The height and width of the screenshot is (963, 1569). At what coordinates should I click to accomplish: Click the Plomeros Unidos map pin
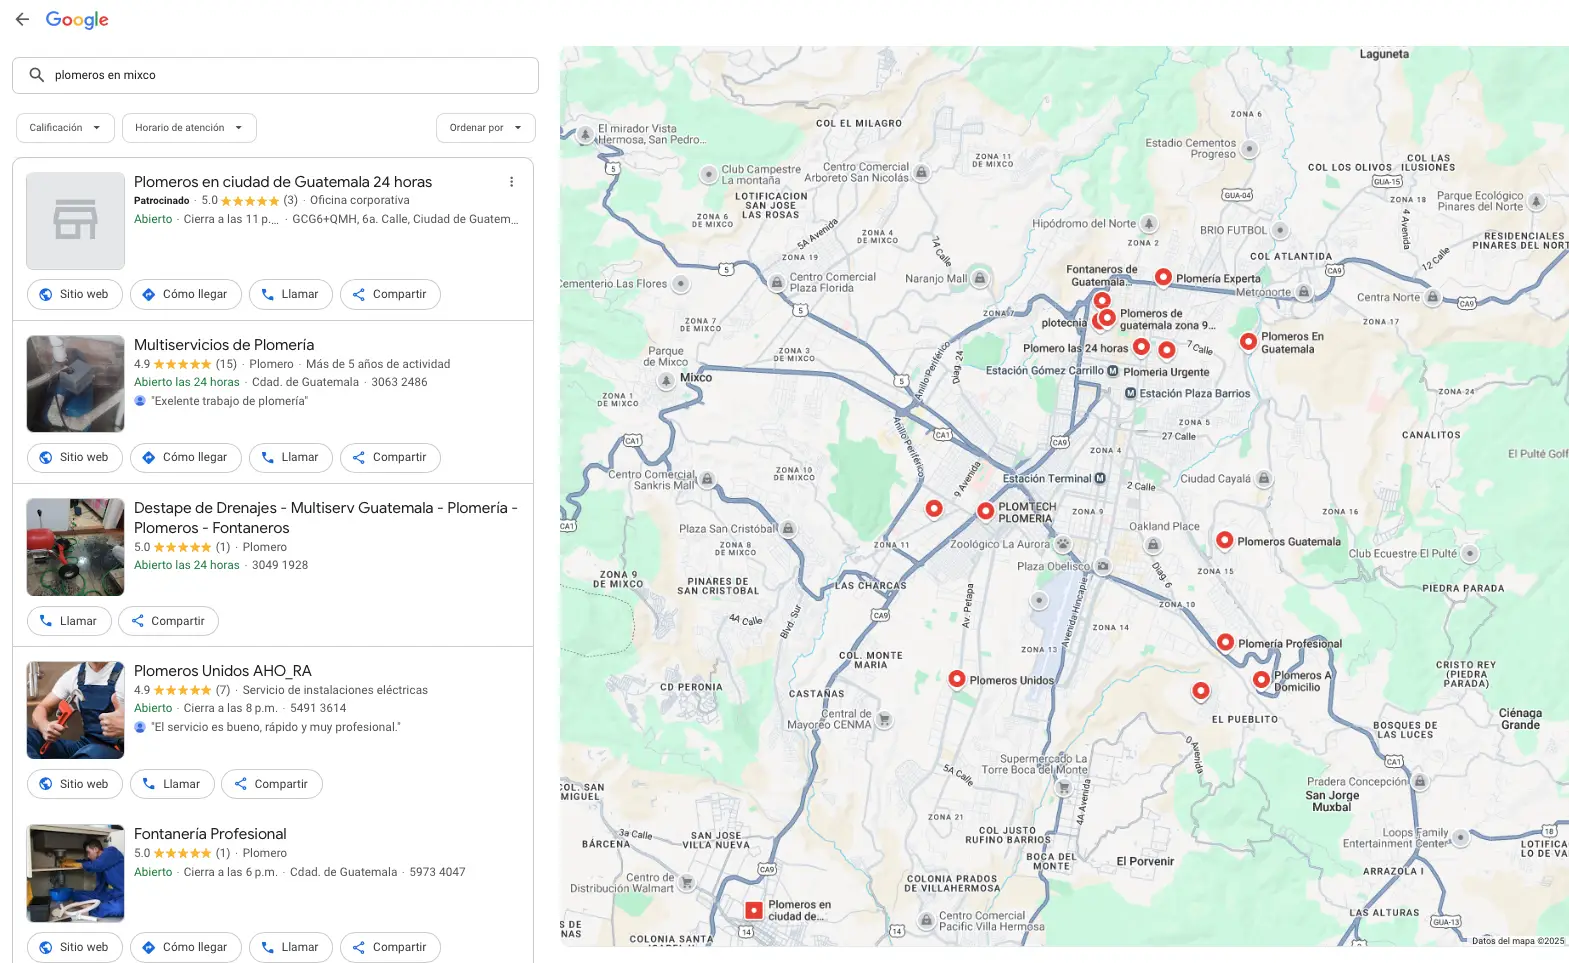956,679
